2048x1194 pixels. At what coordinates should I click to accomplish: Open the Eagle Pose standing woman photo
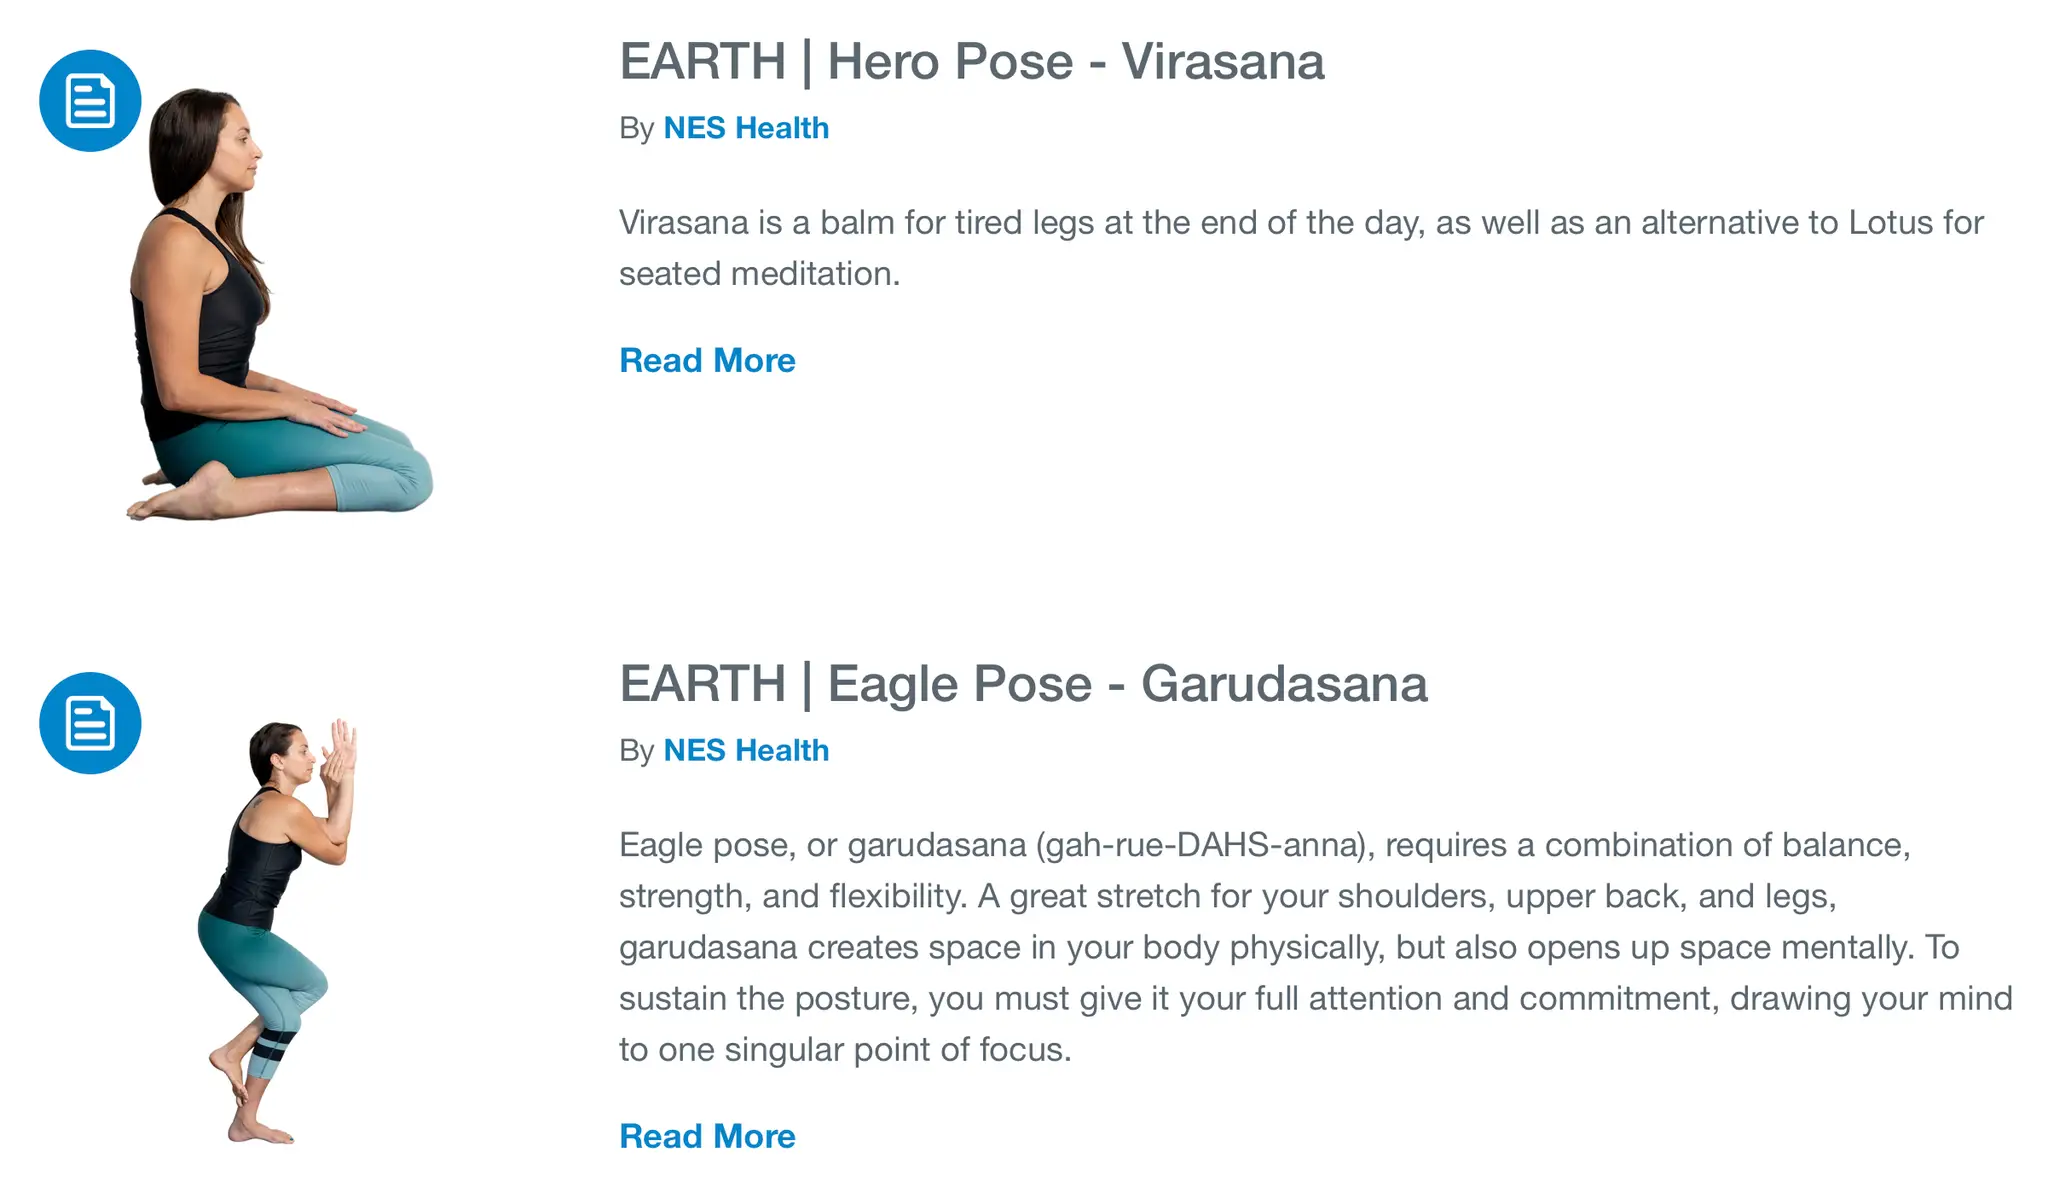275,930
